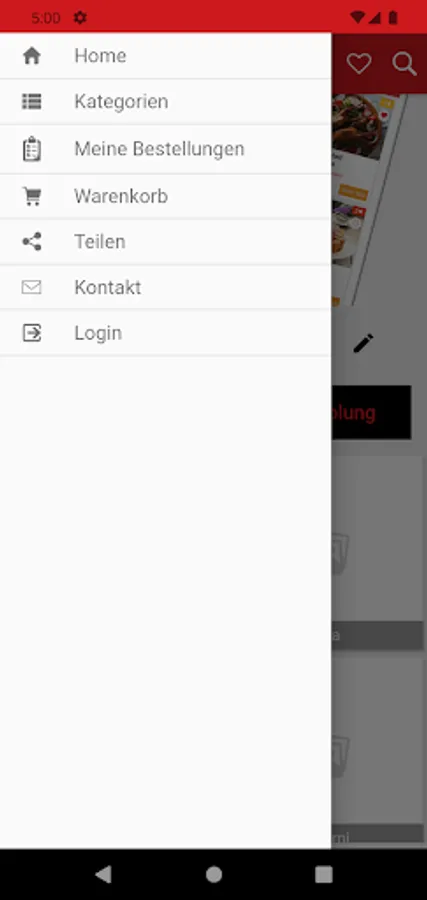Screen dimensions: 427x900
Task: Tap the black button with red text
Action: (x=371, y=413)
